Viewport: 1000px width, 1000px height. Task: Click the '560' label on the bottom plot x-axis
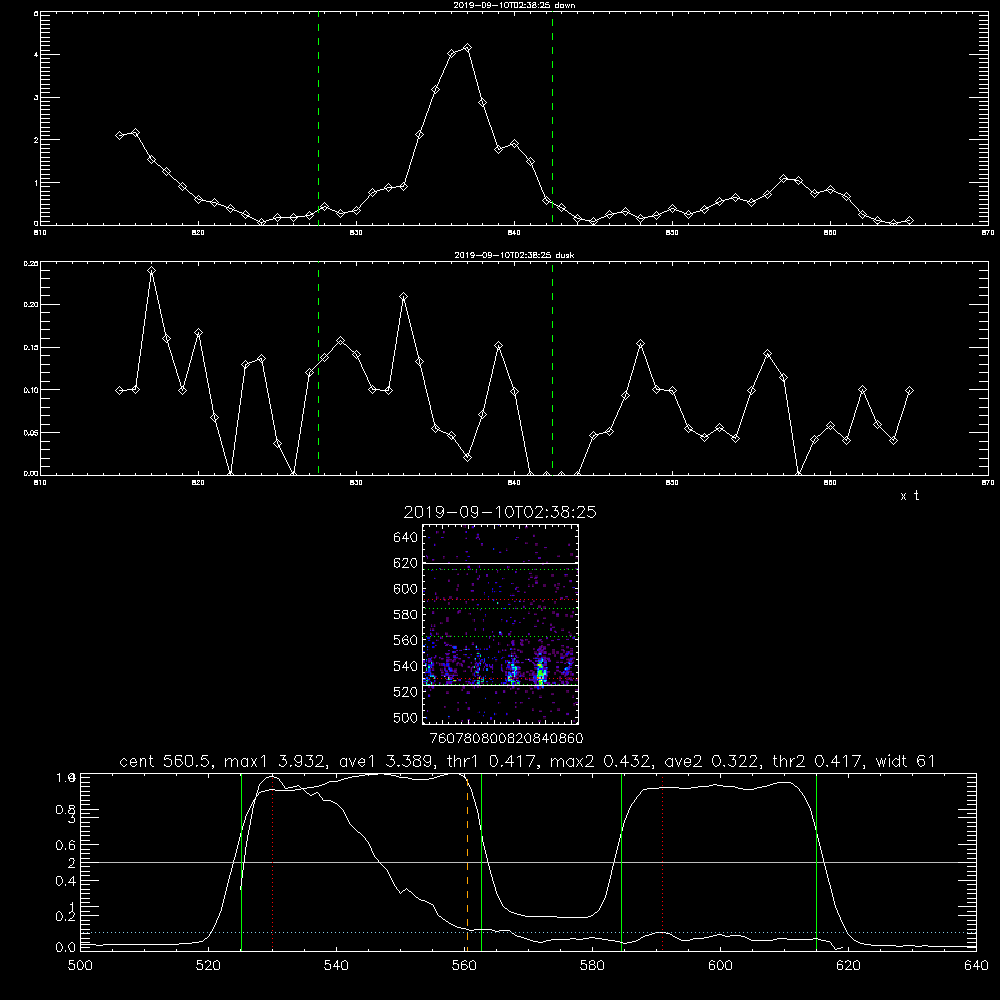464,966
